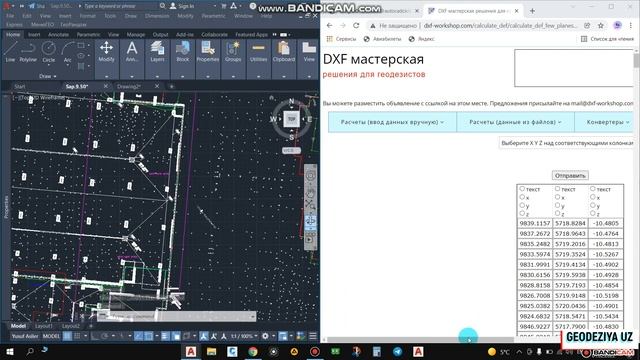The height and width of the screenshot is (360, 640).
Task: Open the Drawing2 document tab
Action: 129,87
